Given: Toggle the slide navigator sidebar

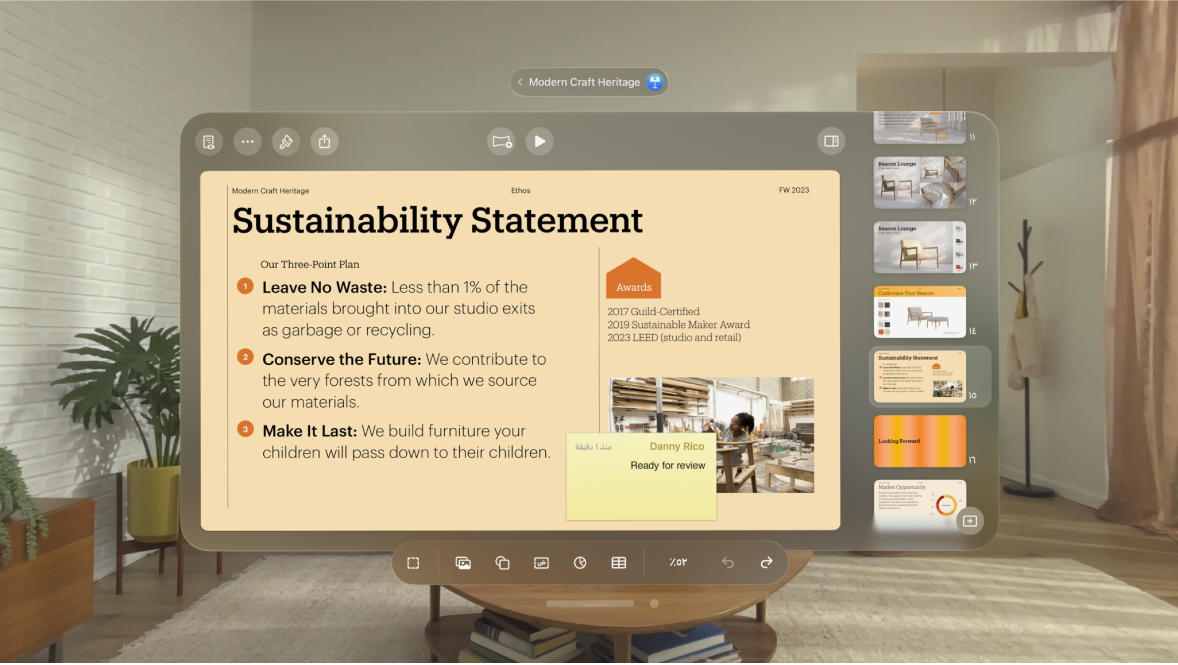Looking at the screenshot, I should 830,142.
